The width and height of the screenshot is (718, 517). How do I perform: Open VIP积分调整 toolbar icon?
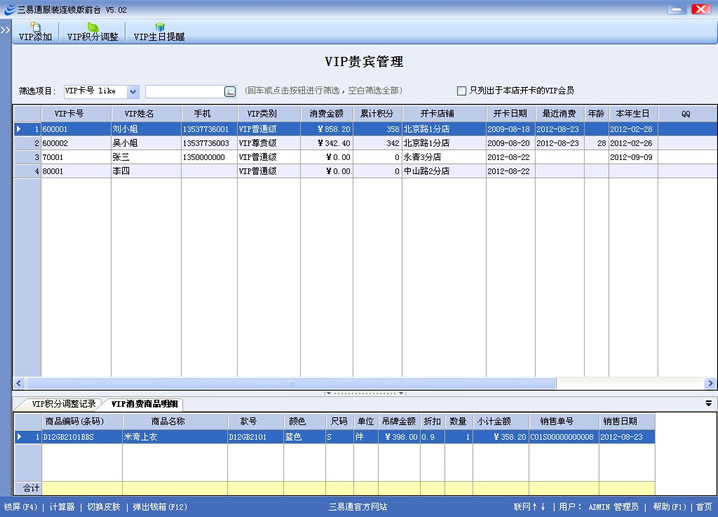[x=92, y=32]
